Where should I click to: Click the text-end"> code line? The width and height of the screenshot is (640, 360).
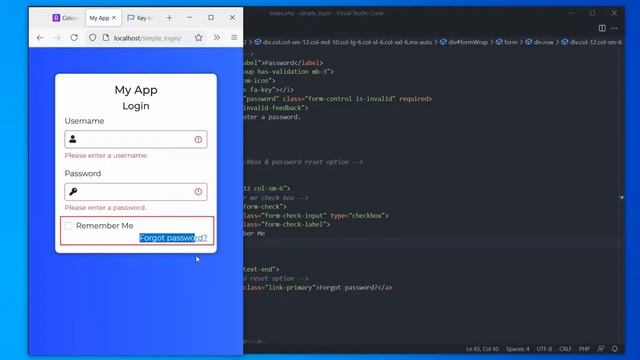click(x=261, y=269)
